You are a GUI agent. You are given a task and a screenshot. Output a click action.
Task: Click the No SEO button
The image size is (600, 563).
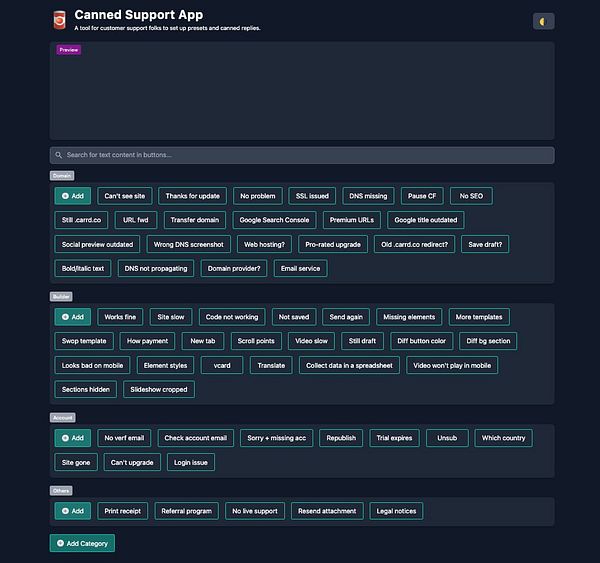pos(471,196)
